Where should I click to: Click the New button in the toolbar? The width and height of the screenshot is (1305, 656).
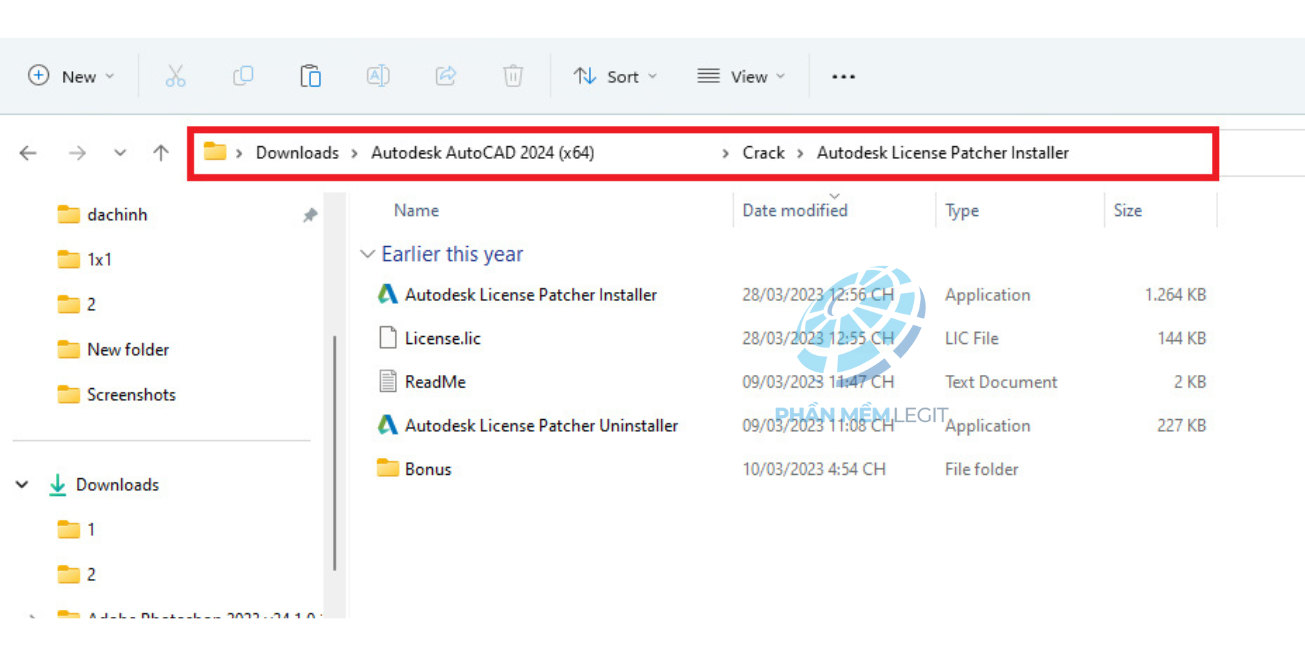(71, 76)
